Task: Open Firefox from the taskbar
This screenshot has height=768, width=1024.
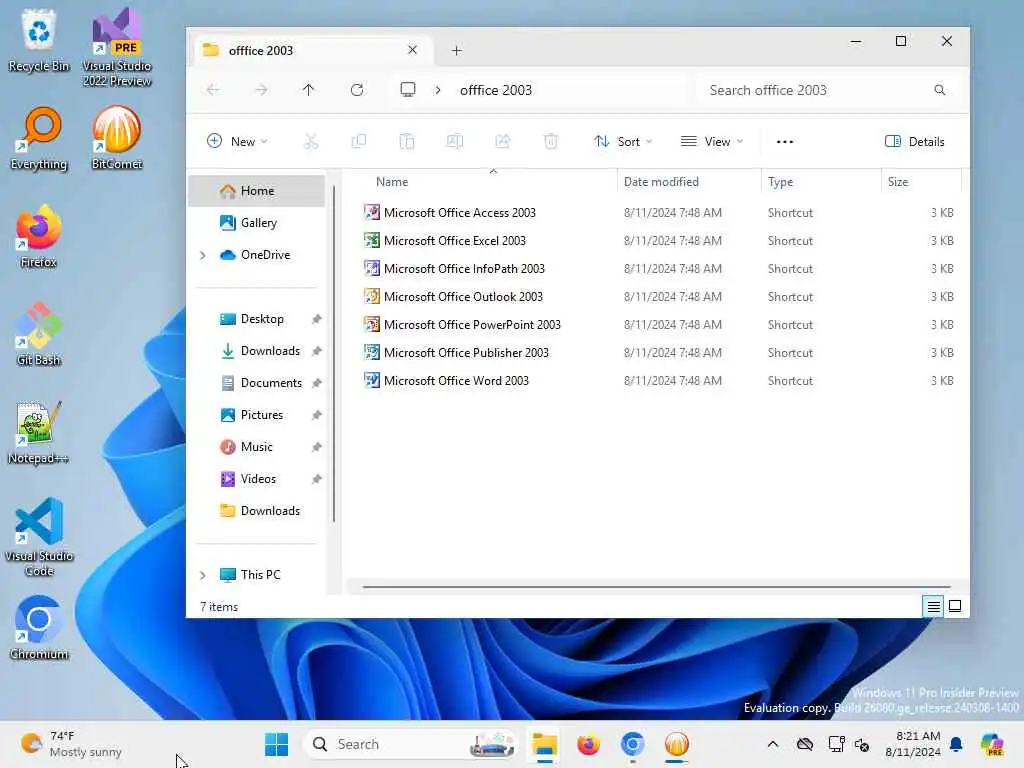Action: click(588, 744)
